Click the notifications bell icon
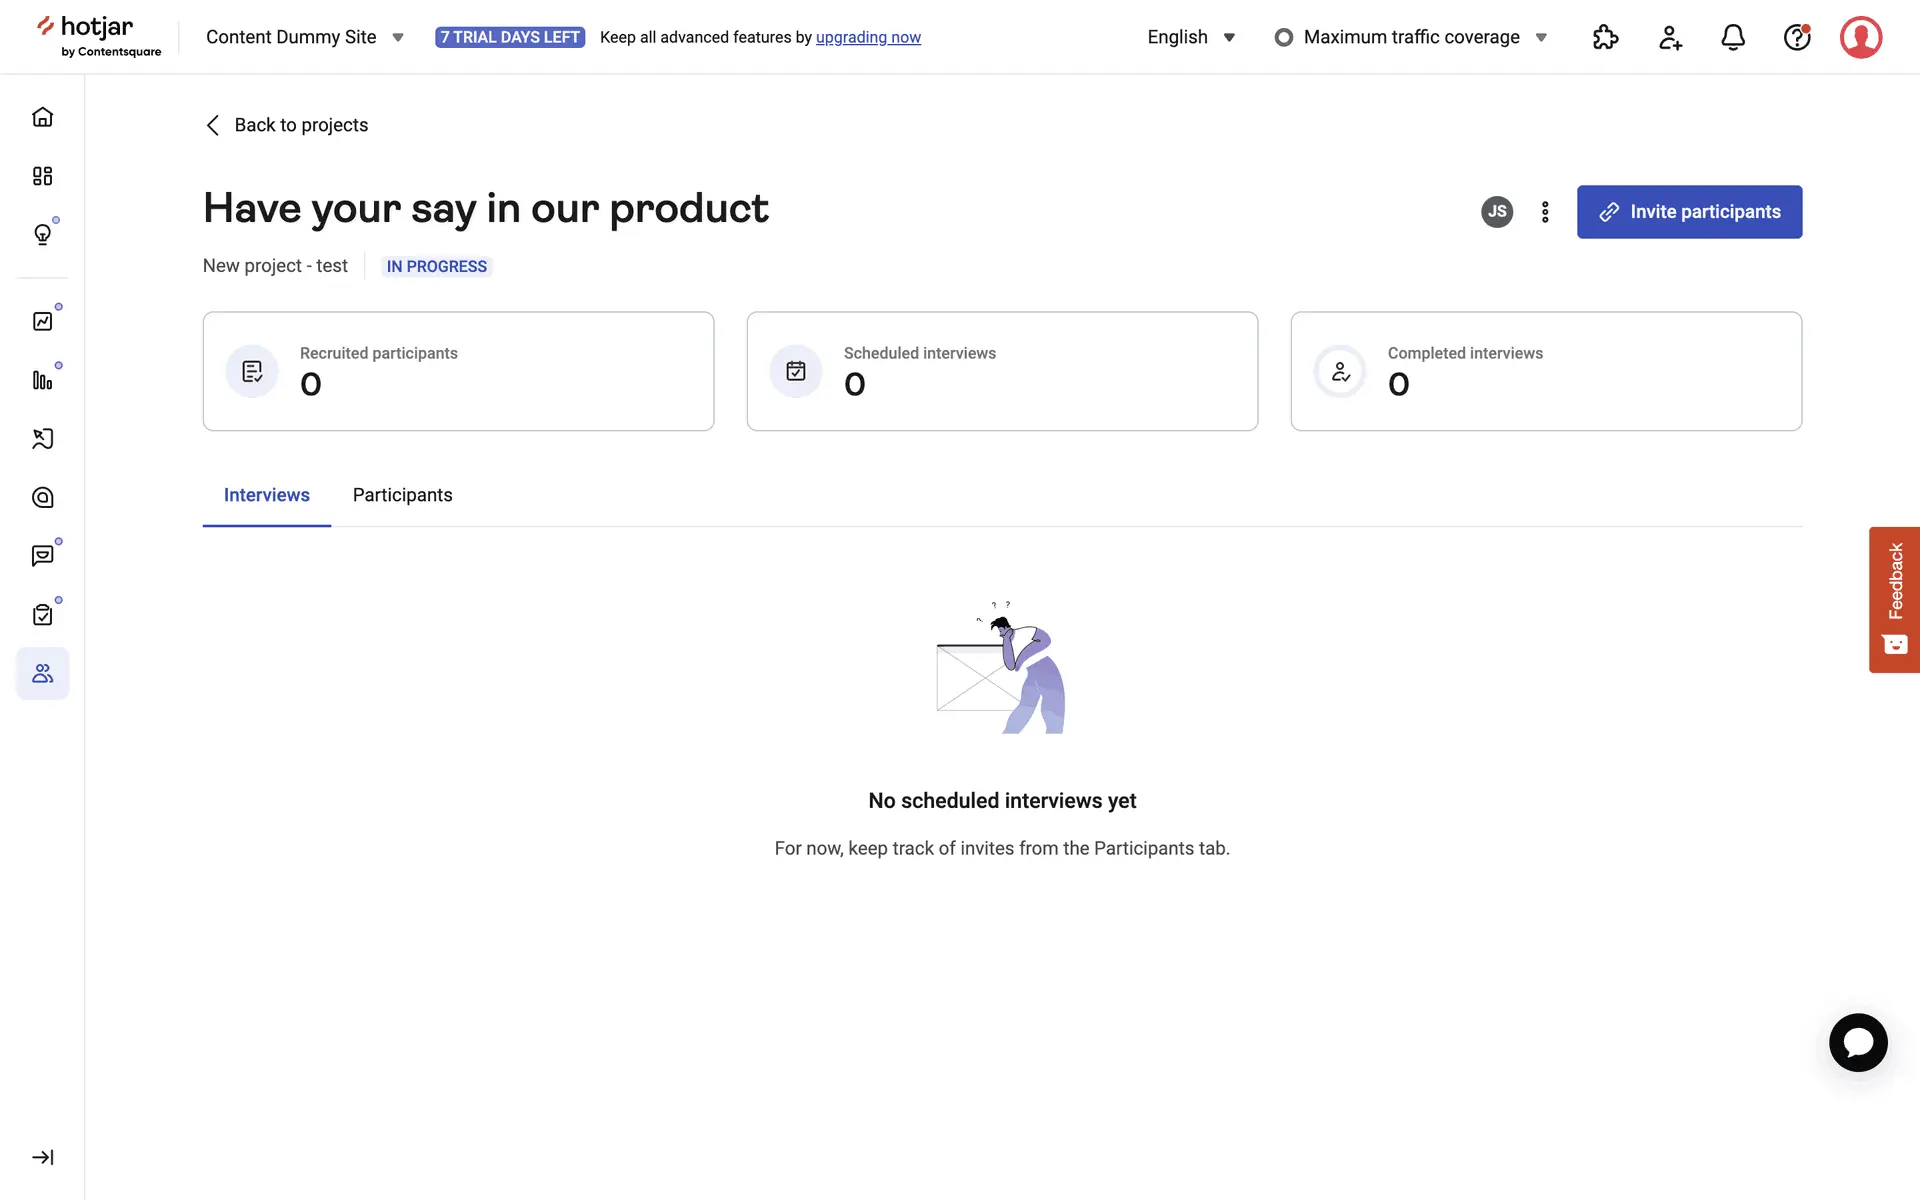 click(1732, 38)
